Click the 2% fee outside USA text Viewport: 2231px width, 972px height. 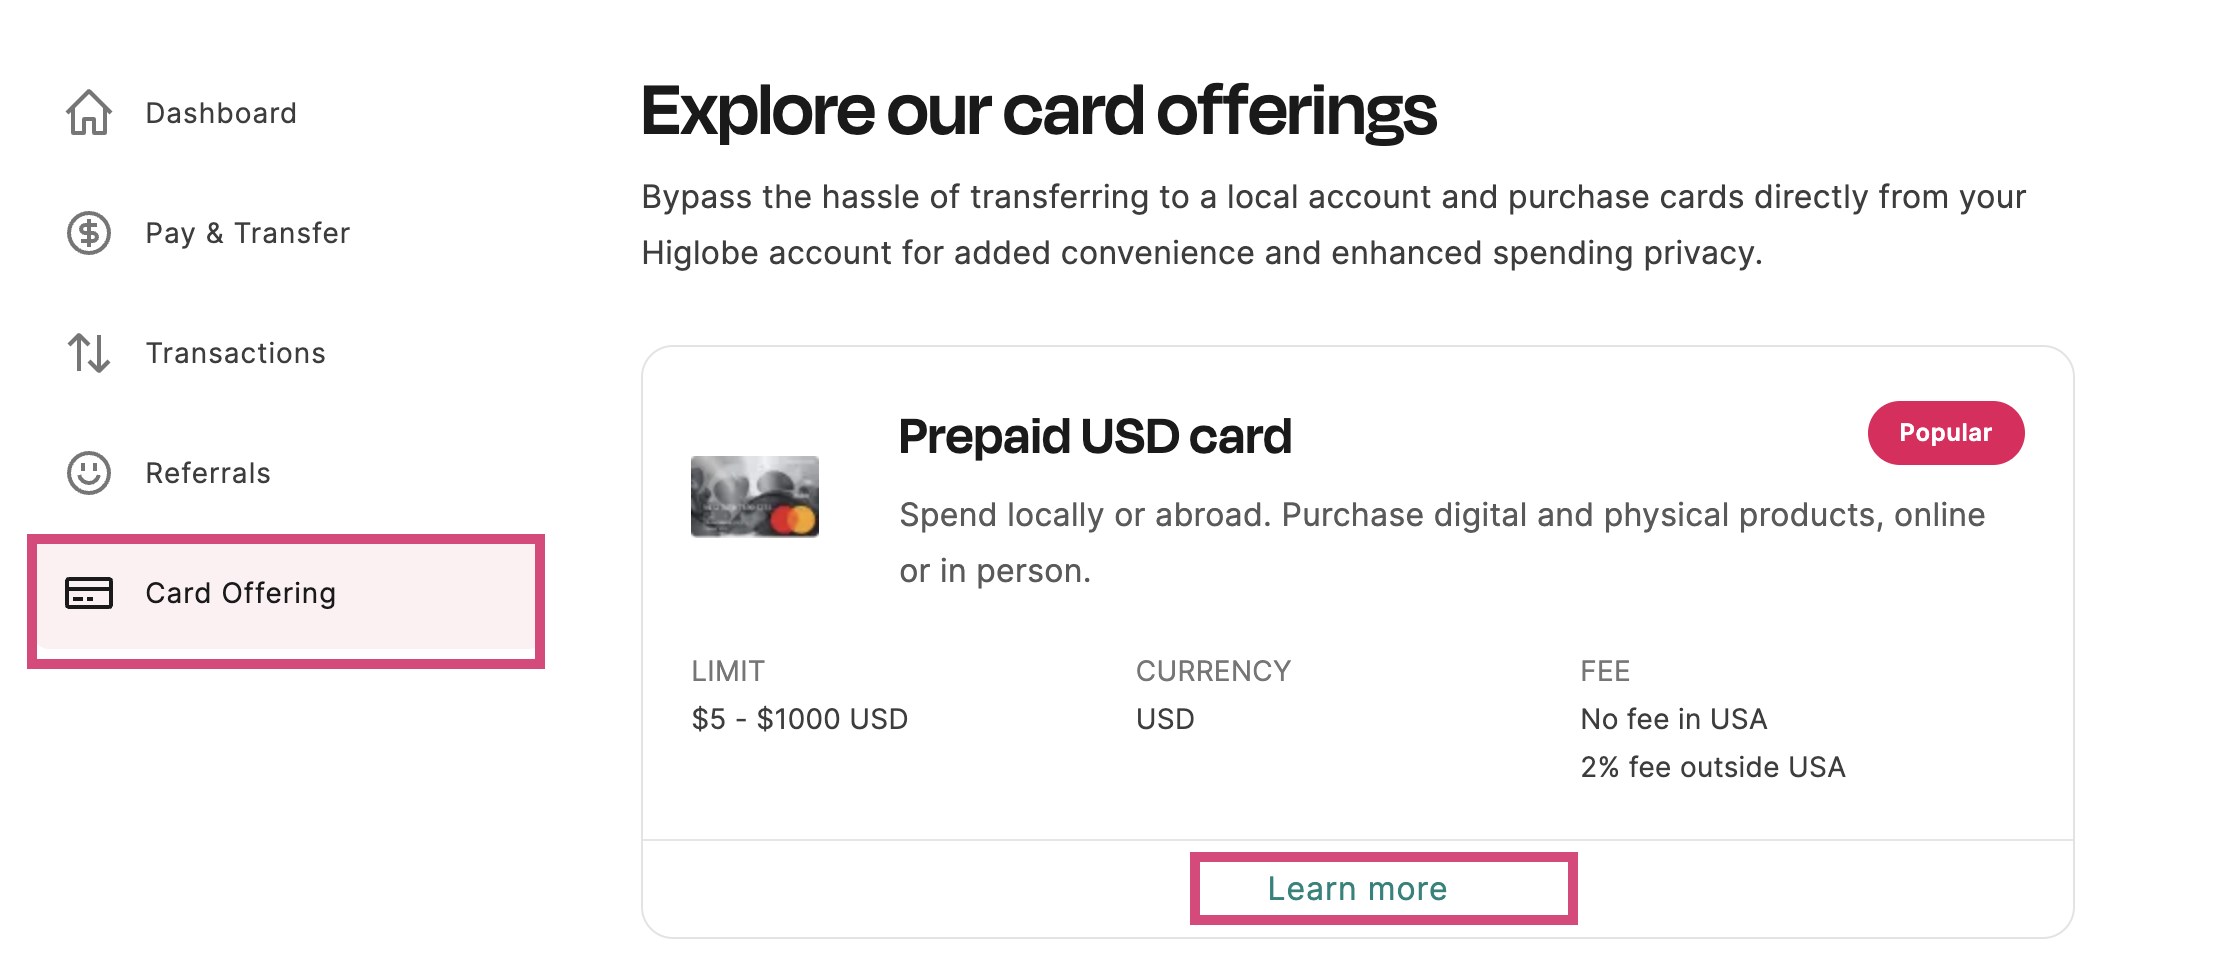1712,767
